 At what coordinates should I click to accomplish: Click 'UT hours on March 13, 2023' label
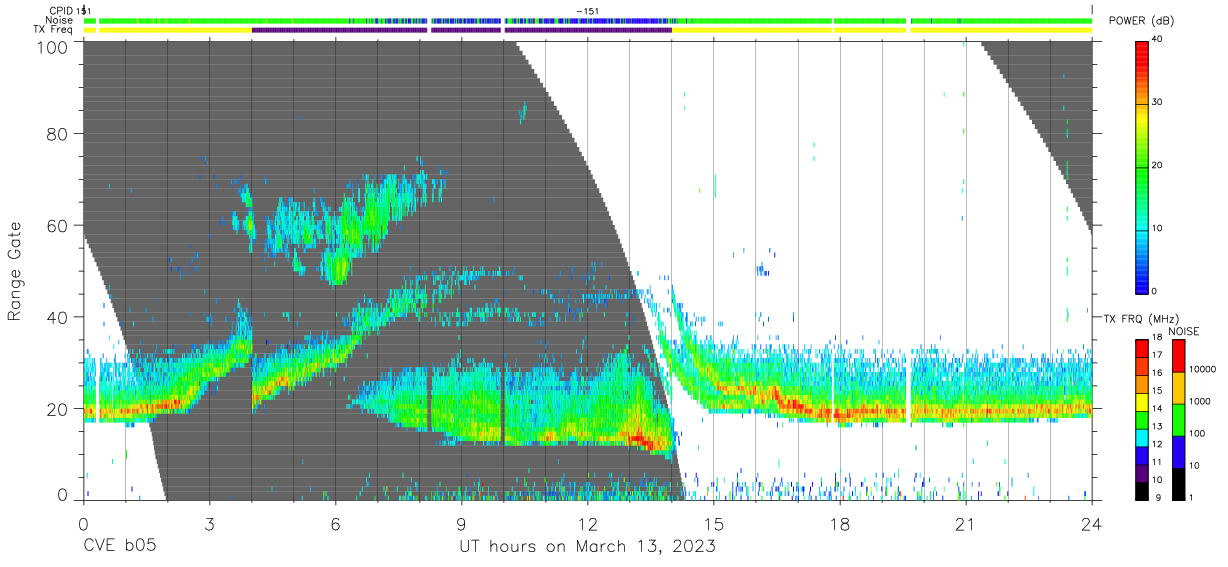[x=587, y=547]
